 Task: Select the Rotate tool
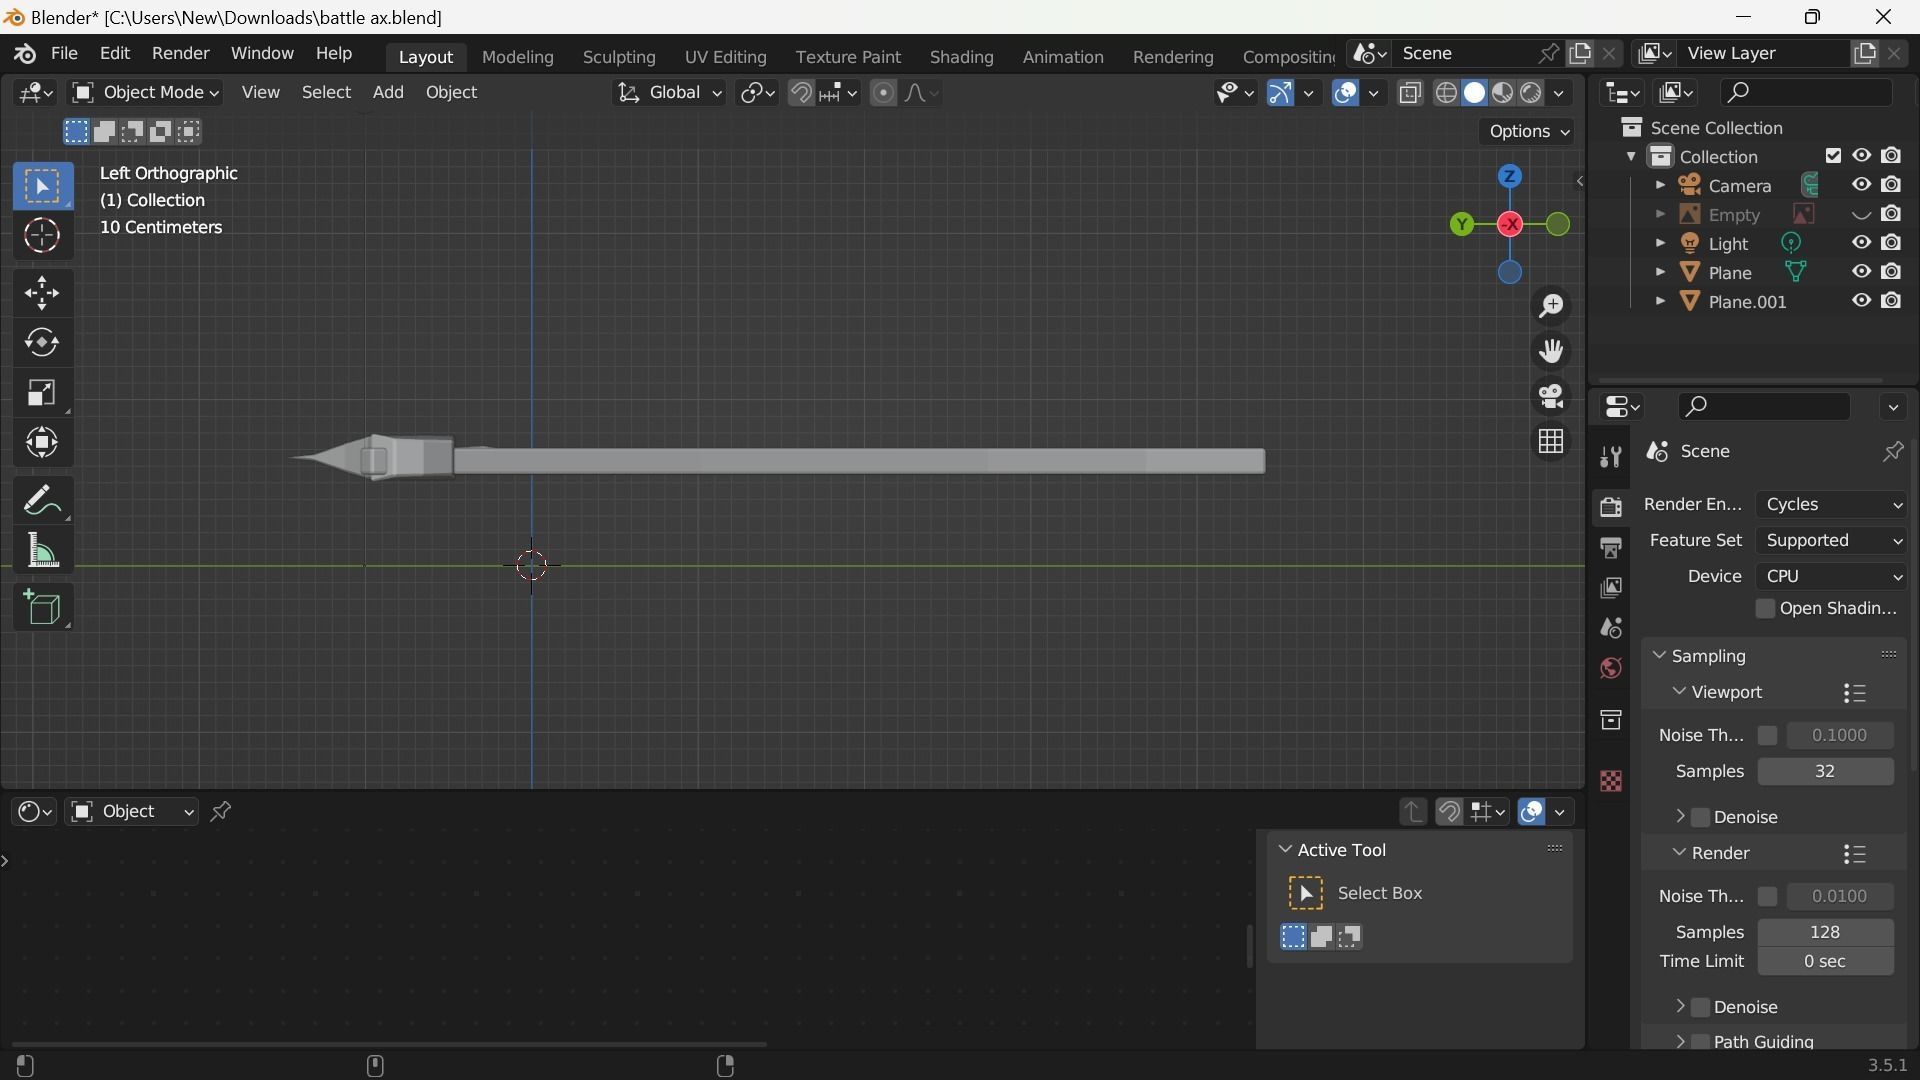coord(42,343)
